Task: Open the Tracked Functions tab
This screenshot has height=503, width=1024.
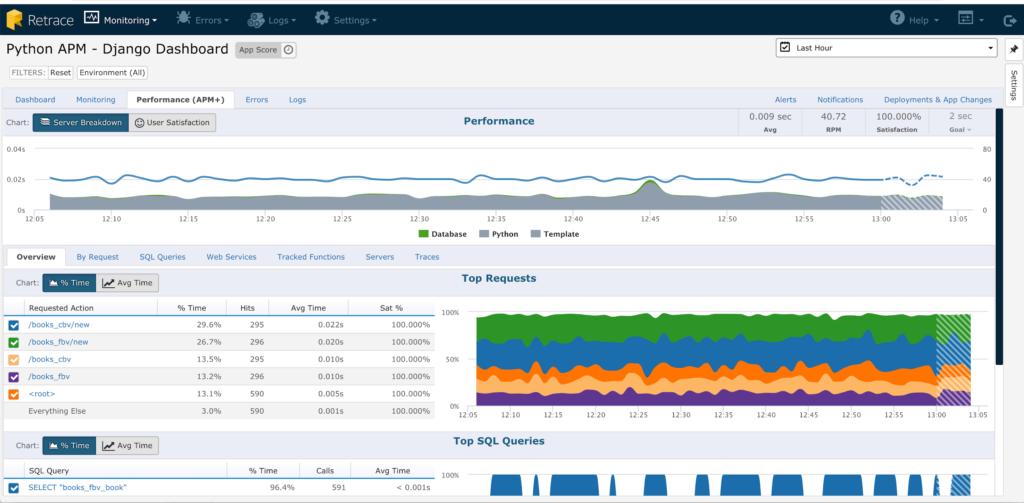Action: pos(311,257)
